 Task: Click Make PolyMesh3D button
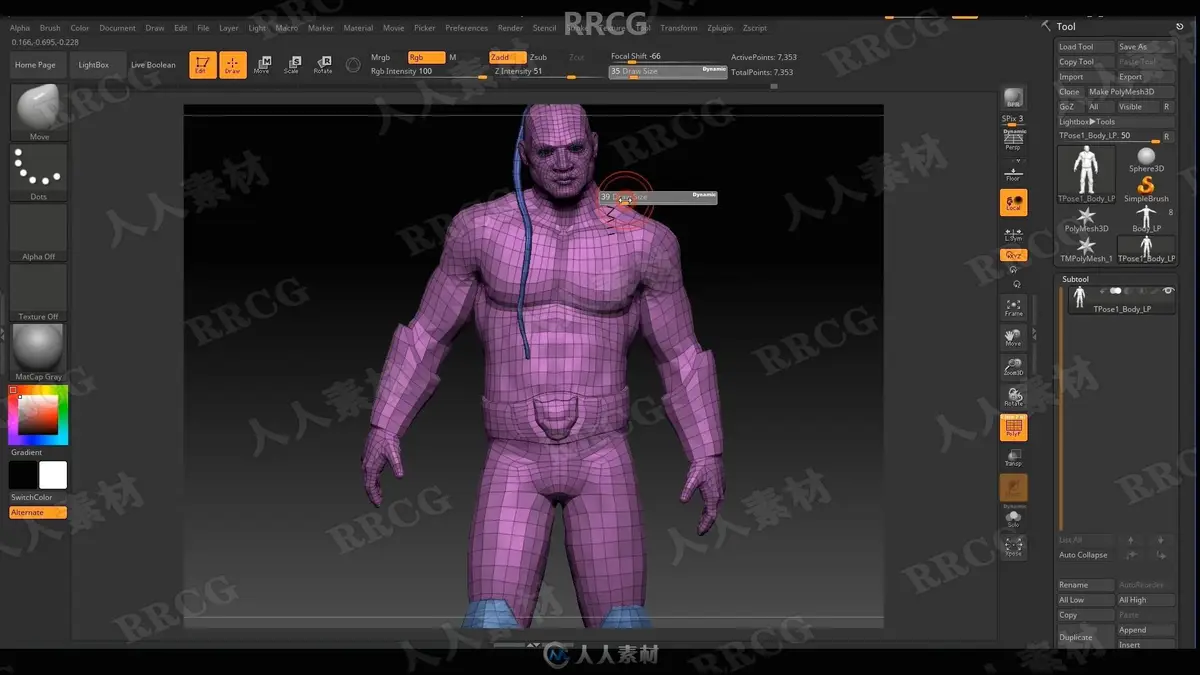coord(1129,92)
